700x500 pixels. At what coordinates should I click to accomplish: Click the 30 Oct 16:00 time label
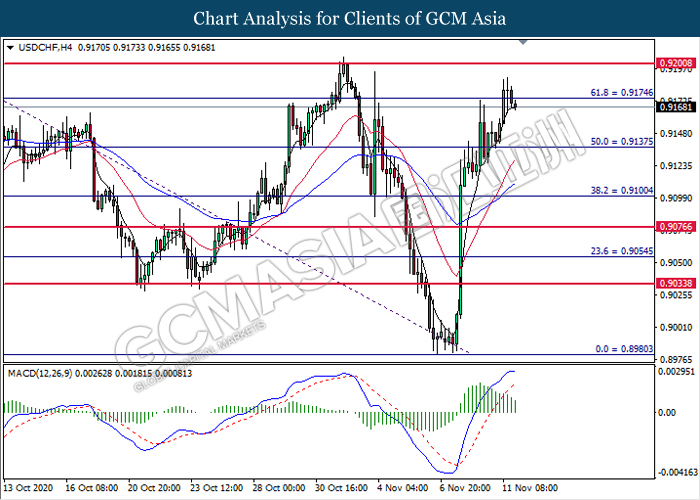click(342, 488)
